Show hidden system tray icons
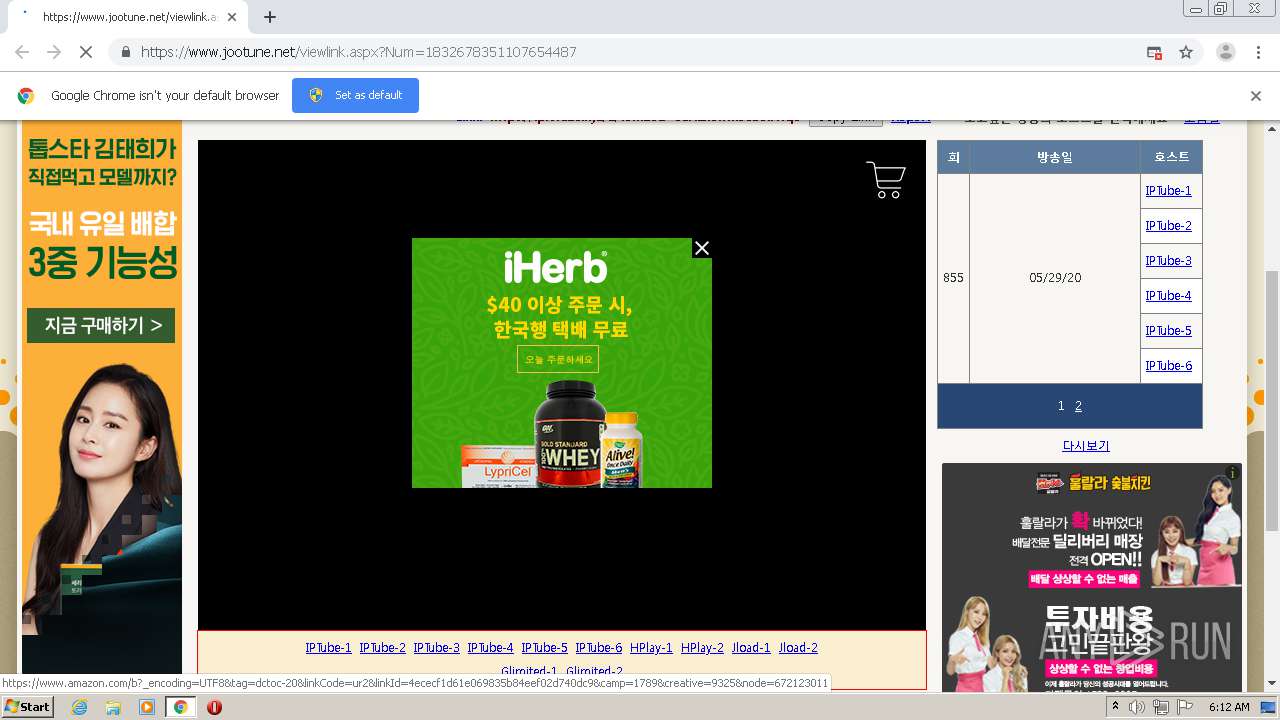Viewport: 1280px width, 720px height. tap(1115, 706)
